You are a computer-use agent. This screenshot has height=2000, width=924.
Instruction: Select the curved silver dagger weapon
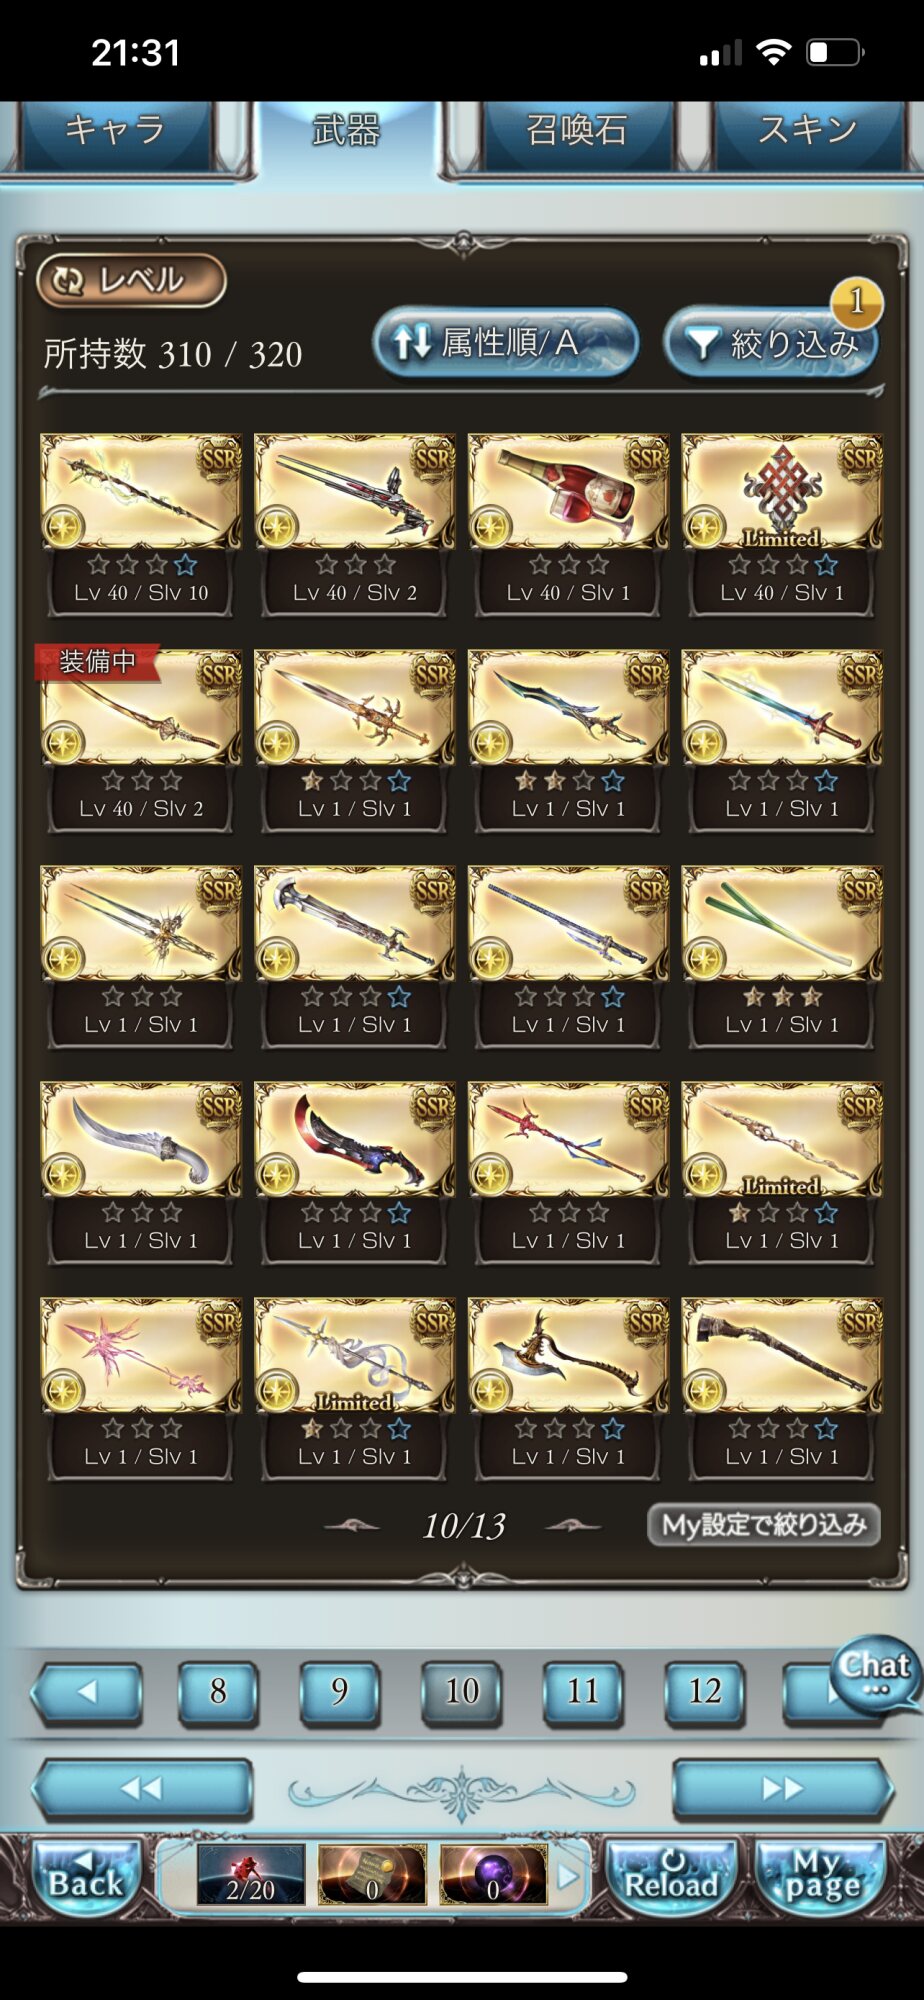pyautogui.click(x=140, y=1139)
